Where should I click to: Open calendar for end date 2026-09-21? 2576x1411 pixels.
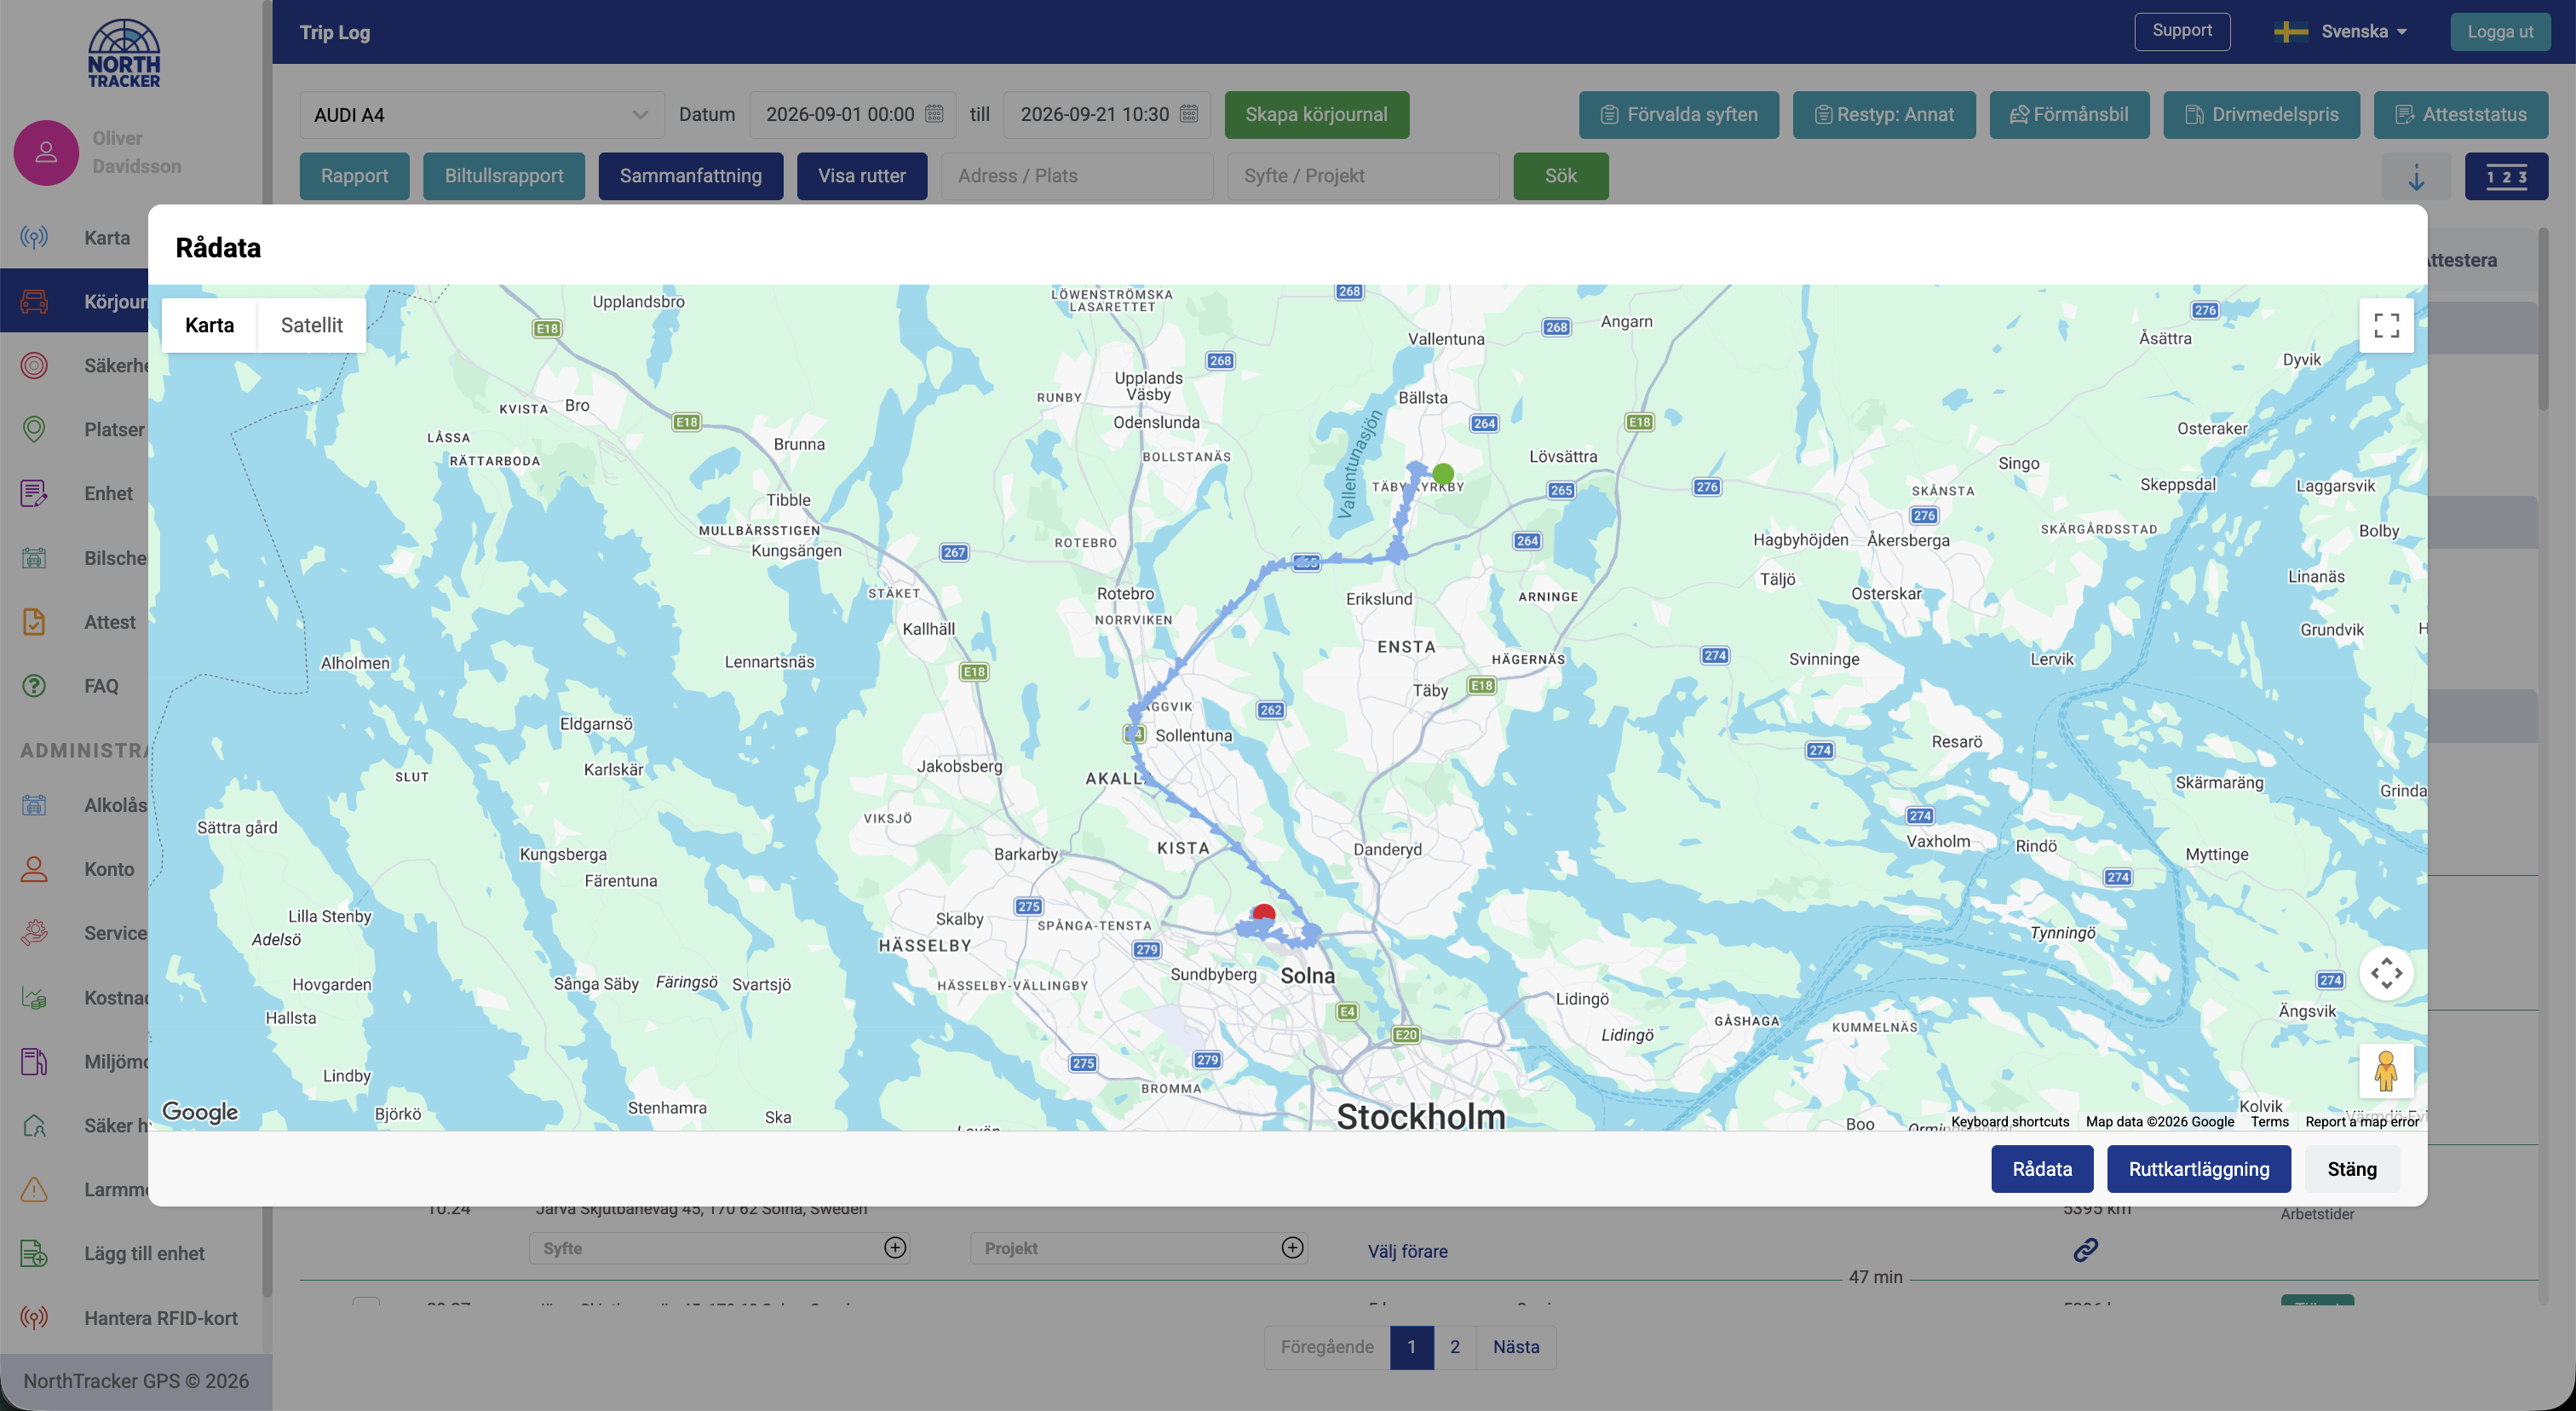[x=1189, y=114]
